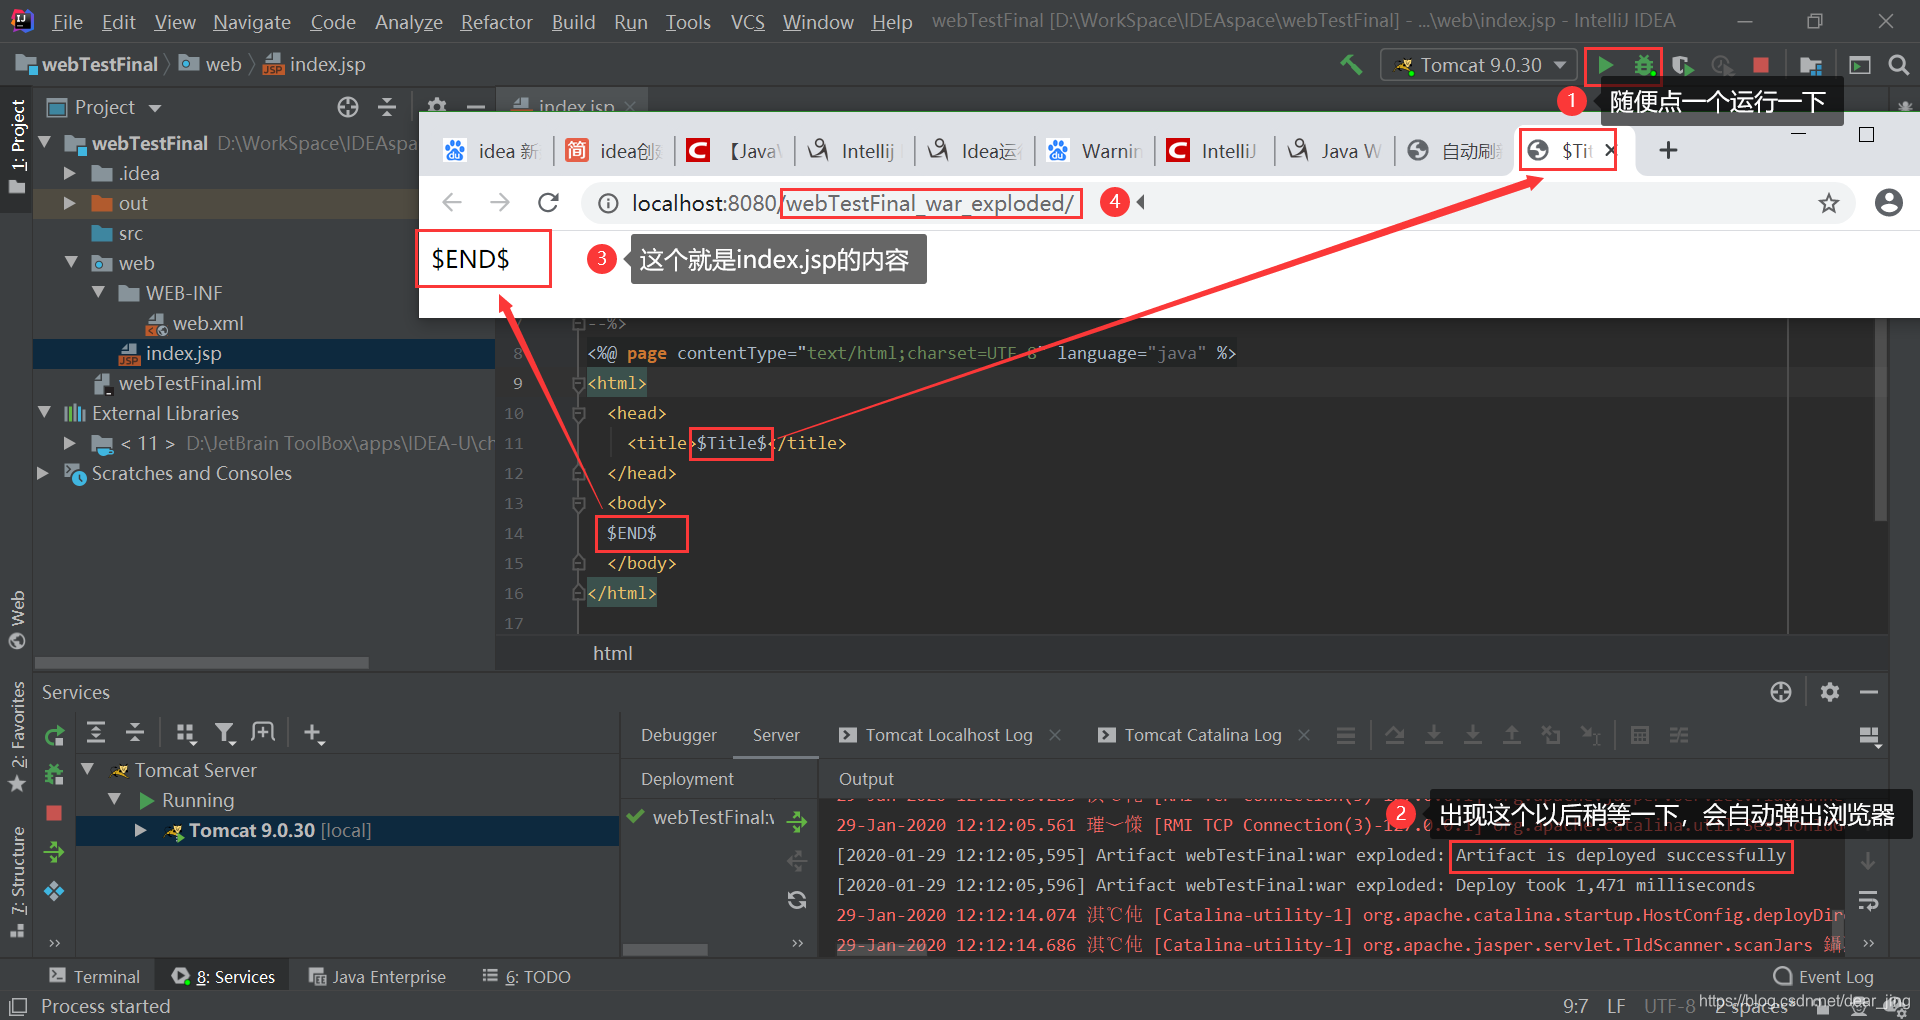Click Search Everywhere magnifier icon
Viewport: 1920px width, 1020px height.
coord(1898,65)
